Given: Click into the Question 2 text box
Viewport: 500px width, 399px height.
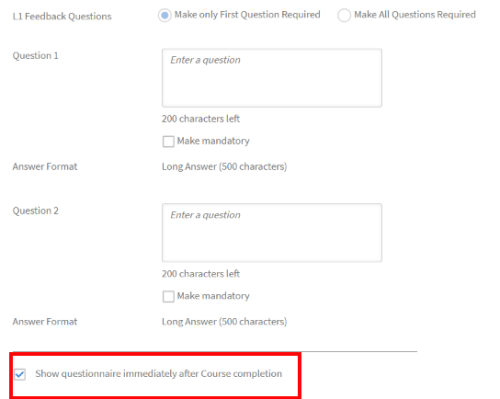Looking at the screenshot, I should point(272,233).
